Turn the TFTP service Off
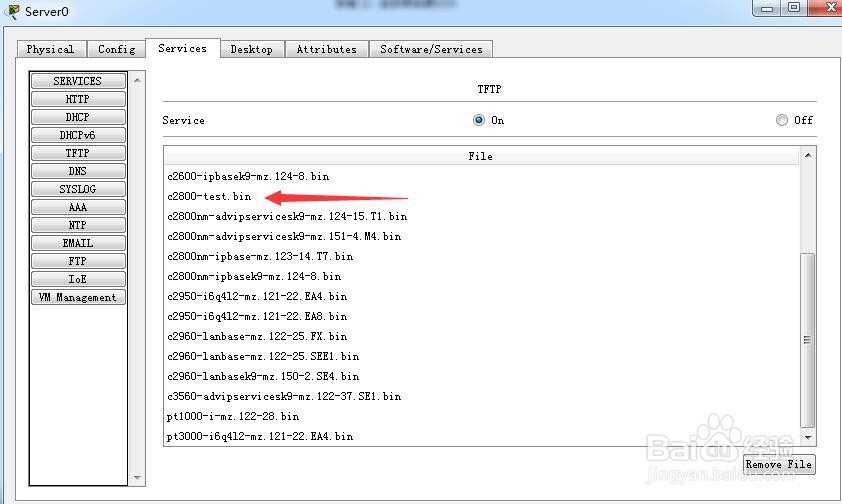Viewport: 842px width, 504px height. tap(782, 120)
